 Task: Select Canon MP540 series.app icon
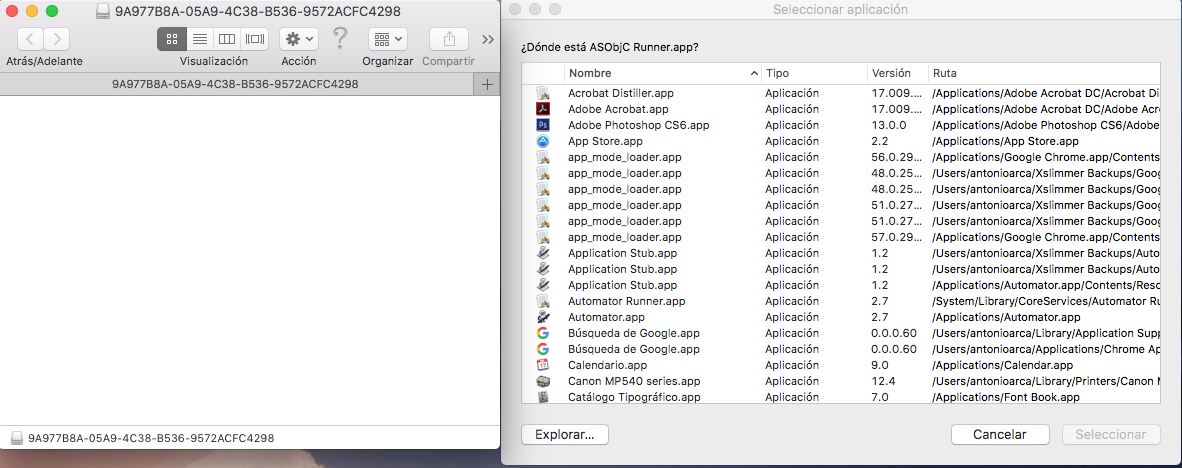click(543, 381)
